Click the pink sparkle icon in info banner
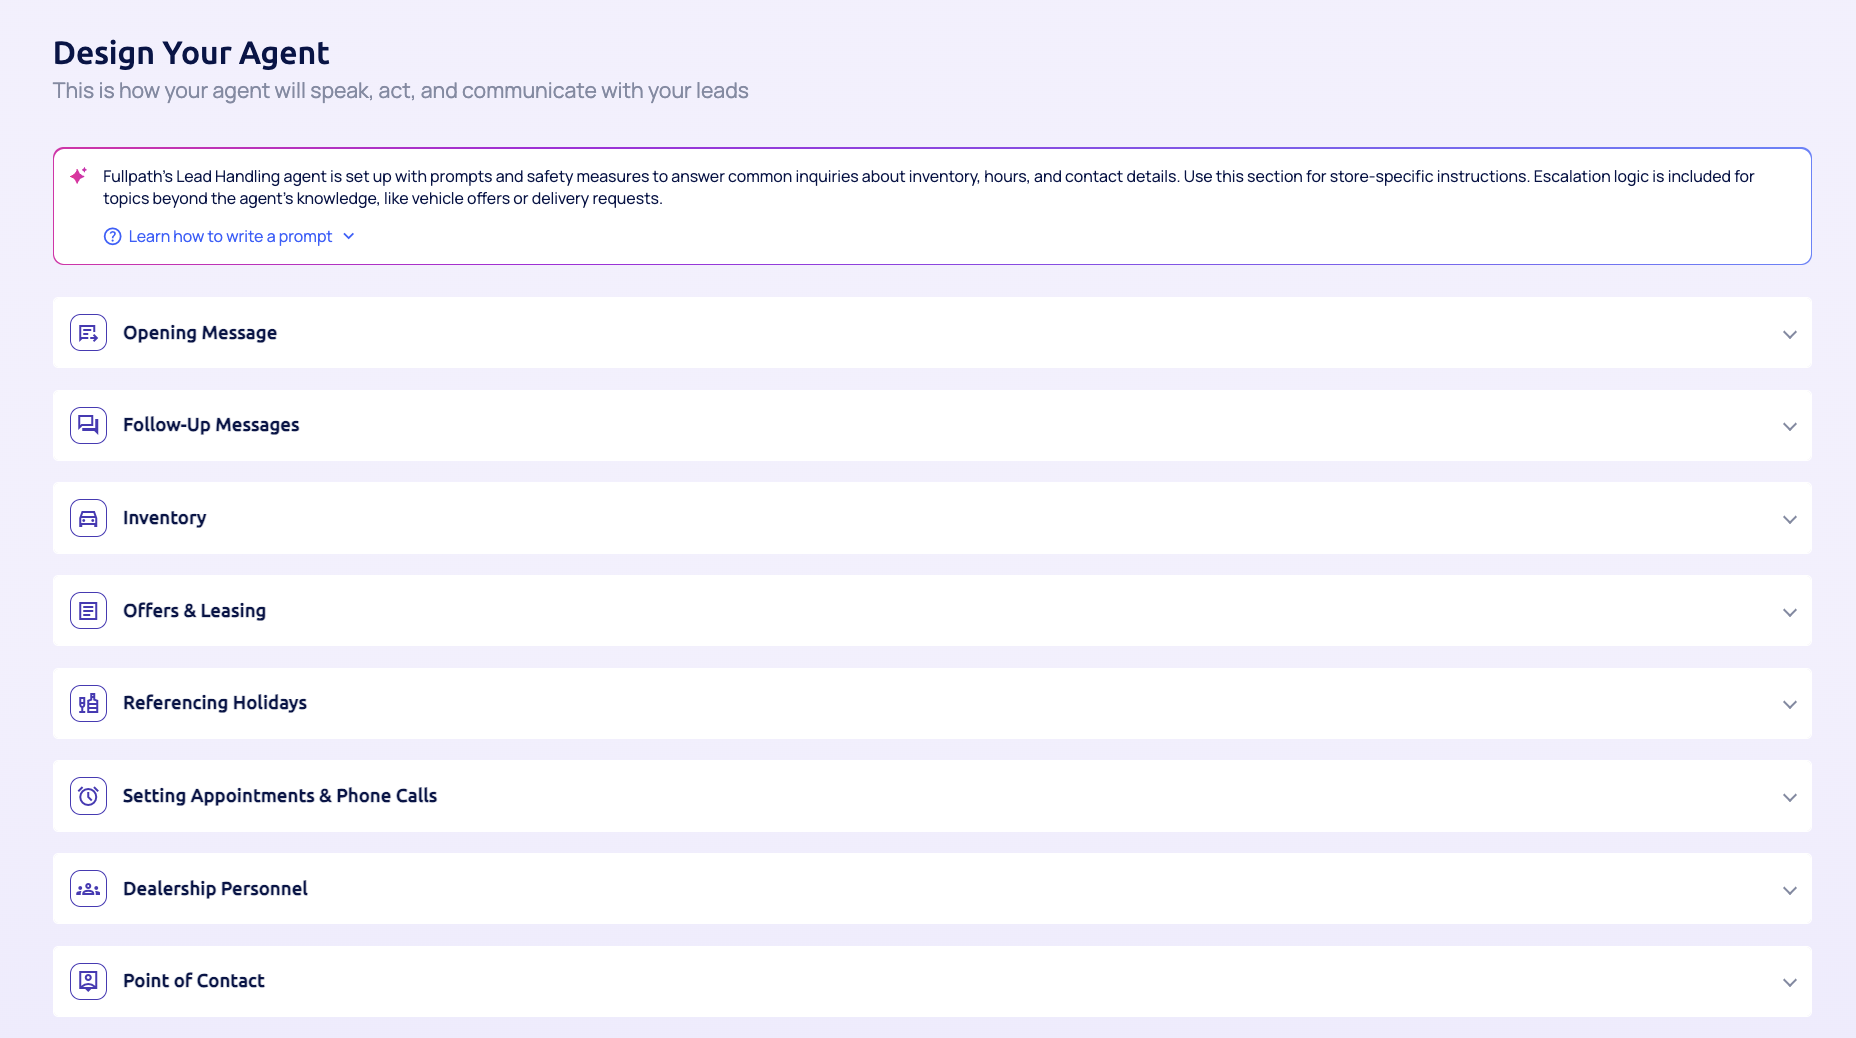This screenshot has width=1856, height=1038. point(78,176)
